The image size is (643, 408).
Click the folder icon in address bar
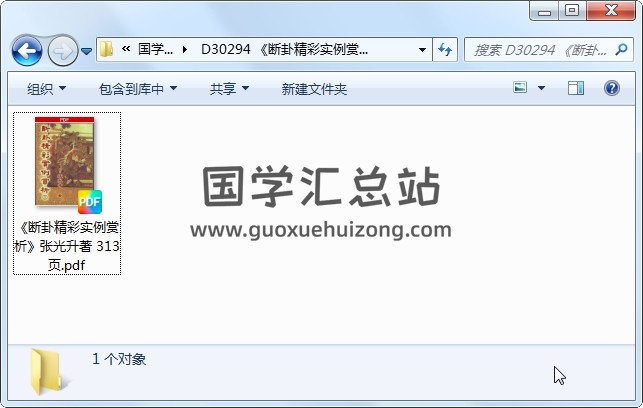point(107,50)
